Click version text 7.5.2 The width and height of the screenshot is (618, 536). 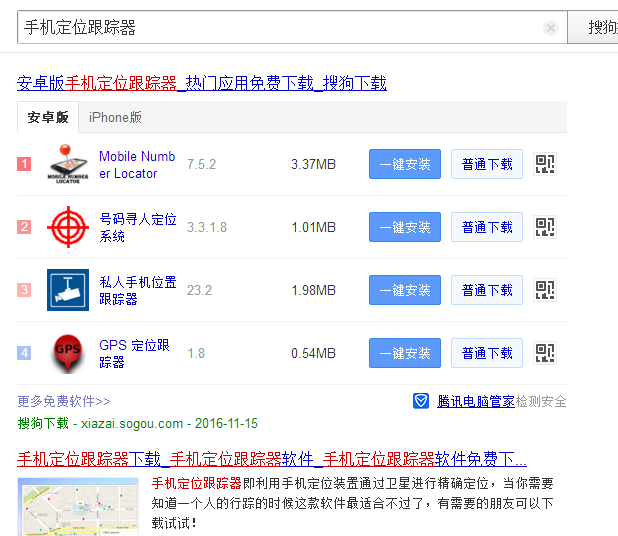[201, 164]
